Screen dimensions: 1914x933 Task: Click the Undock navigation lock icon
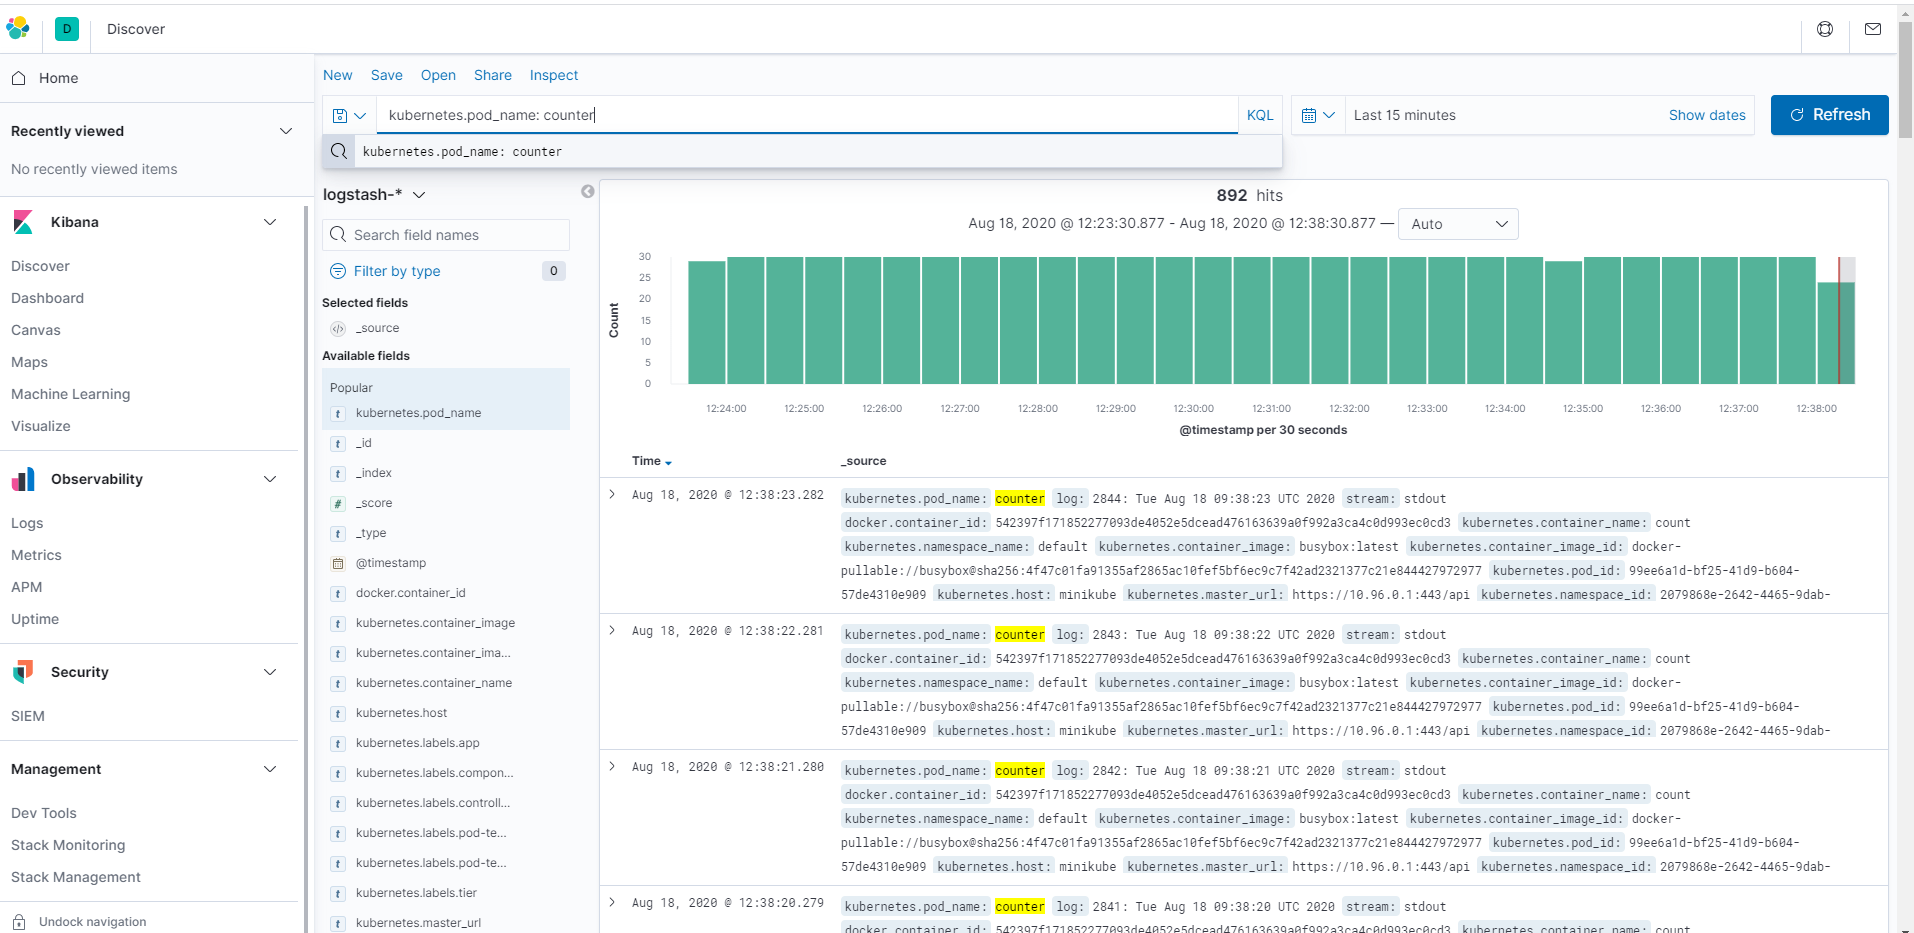[19, 922]
